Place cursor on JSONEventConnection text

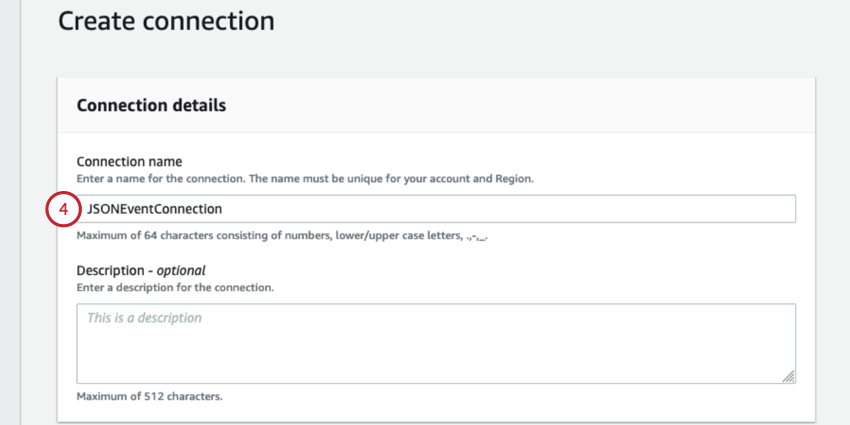click(155, 209)
